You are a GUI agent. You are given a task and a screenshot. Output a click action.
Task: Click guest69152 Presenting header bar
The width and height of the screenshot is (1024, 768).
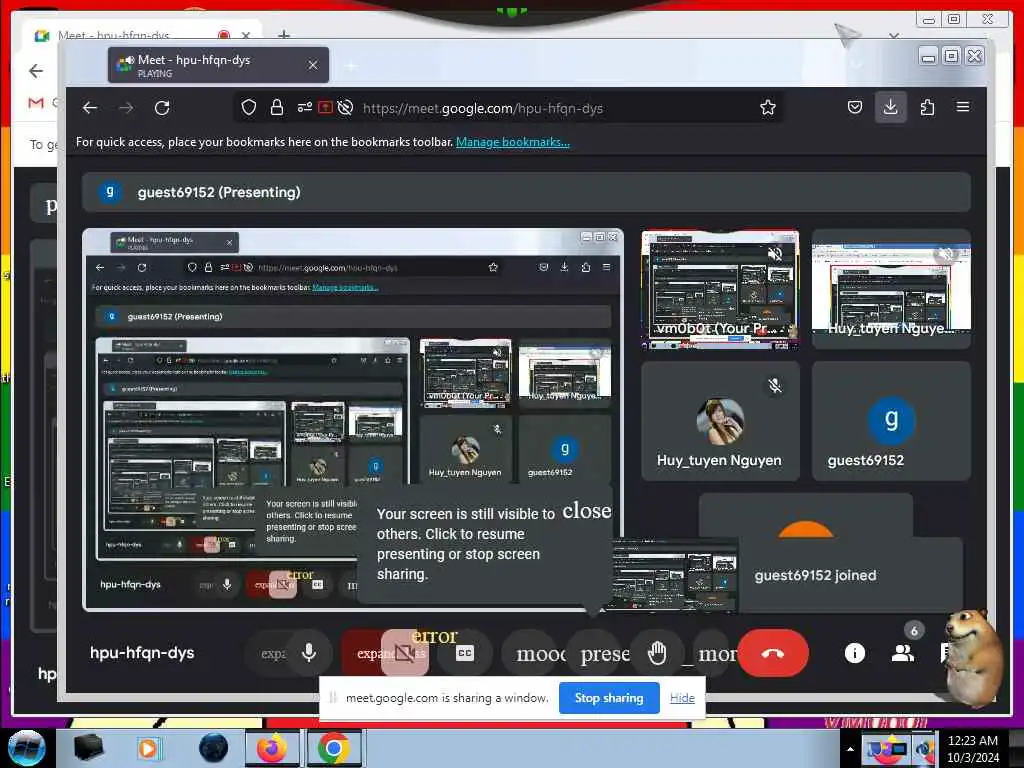click(526, 192)
